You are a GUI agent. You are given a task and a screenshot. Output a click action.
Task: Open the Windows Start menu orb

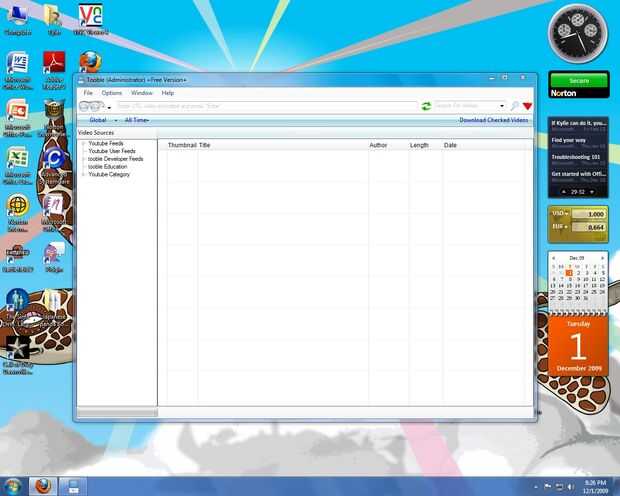(13, 486)
